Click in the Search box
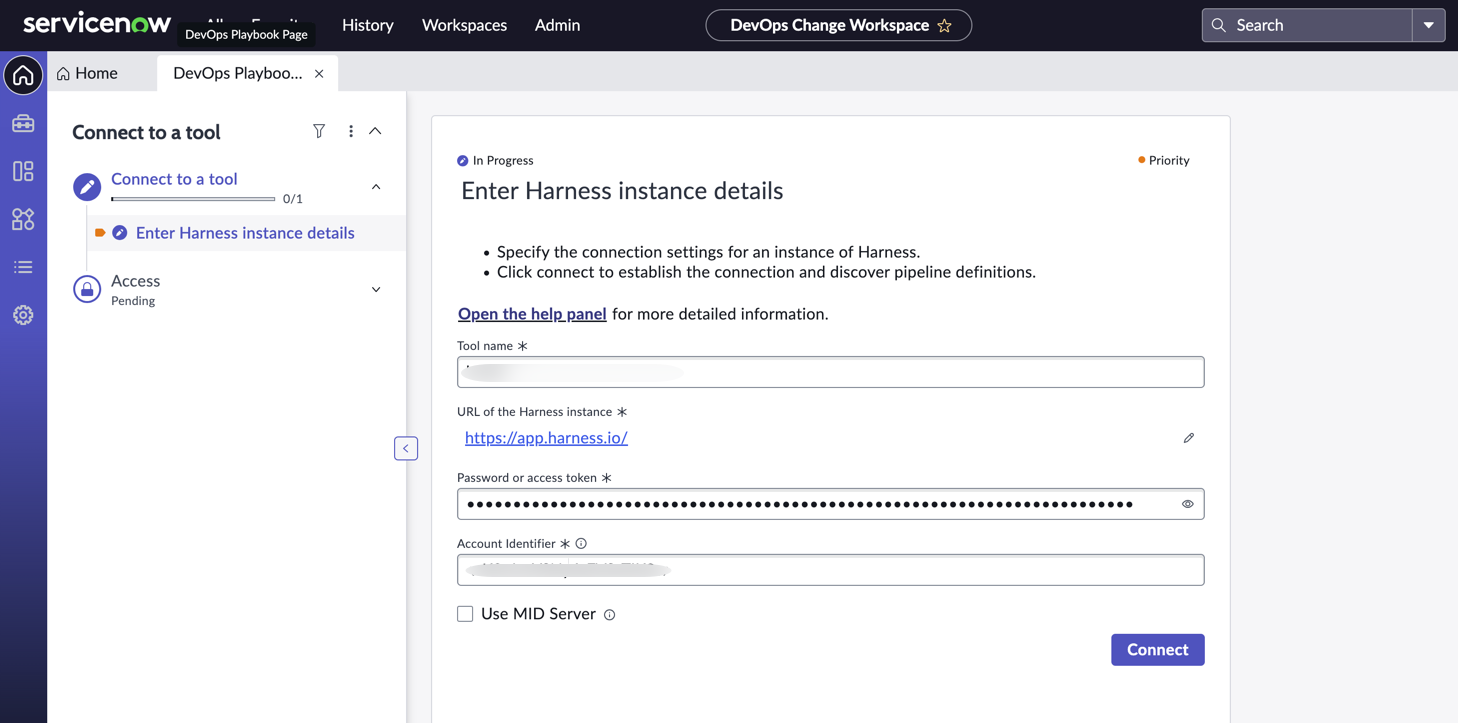1458x723 pixels. tap(1307, 25)
